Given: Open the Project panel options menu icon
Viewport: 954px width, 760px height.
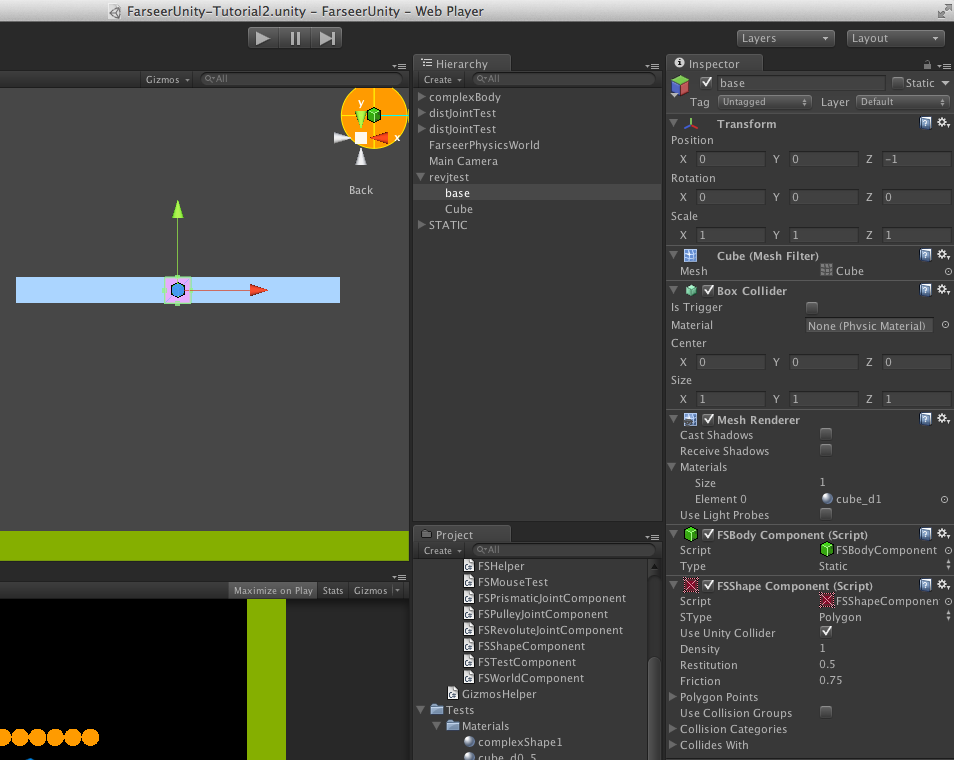Looking at the screenshot, I should (x=652, y=537).
